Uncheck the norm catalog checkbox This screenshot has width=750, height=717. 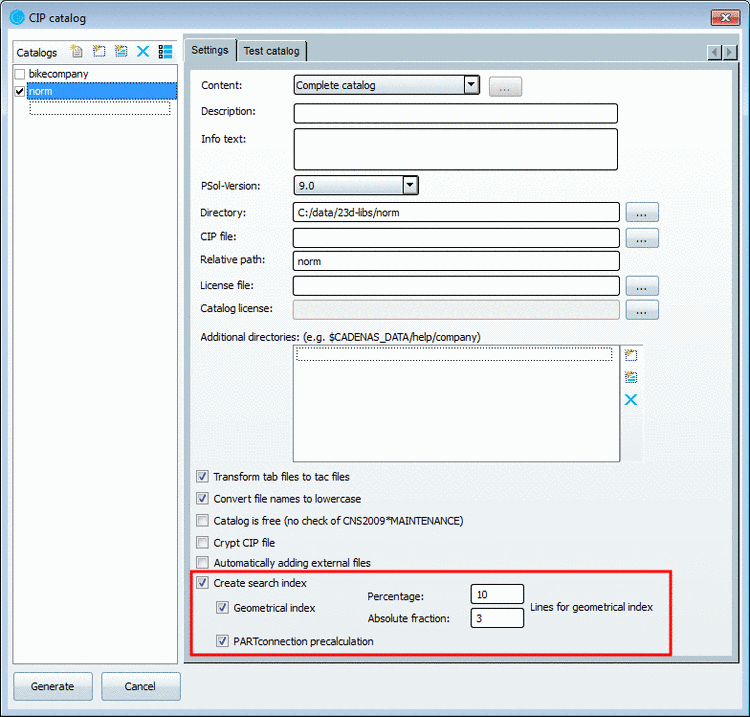tap(20, 91)
